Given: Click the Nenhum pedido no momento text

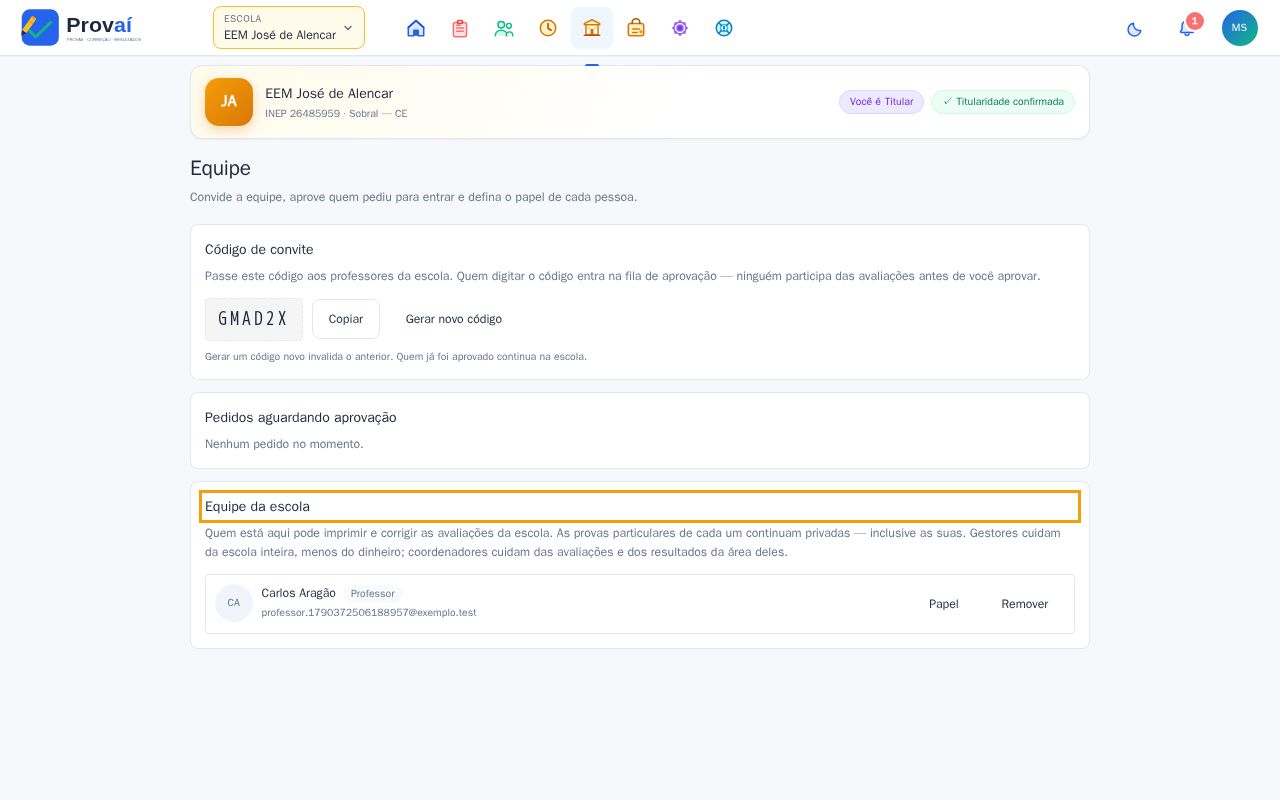Looking at the screenshot, I should pyautogui.click(x=284, y=444).
